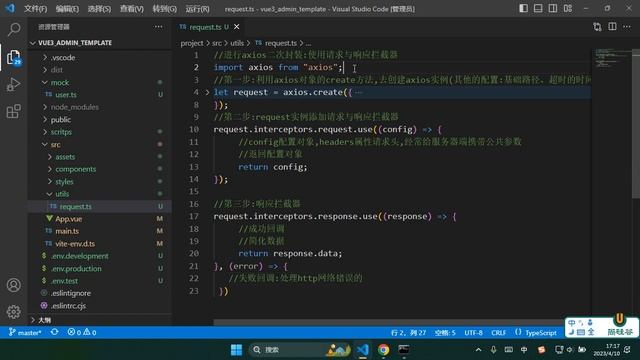Screen dimensions: 640x360
Task: Toggle bottom panel layout icon
Action: coord(538,8)
